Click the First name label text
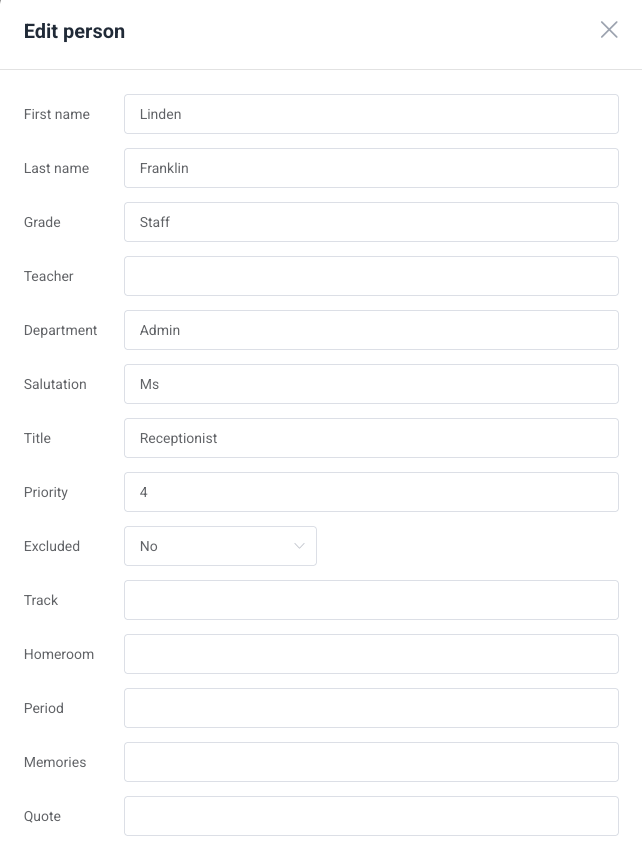The image size is (642, 865). (57, 114)
